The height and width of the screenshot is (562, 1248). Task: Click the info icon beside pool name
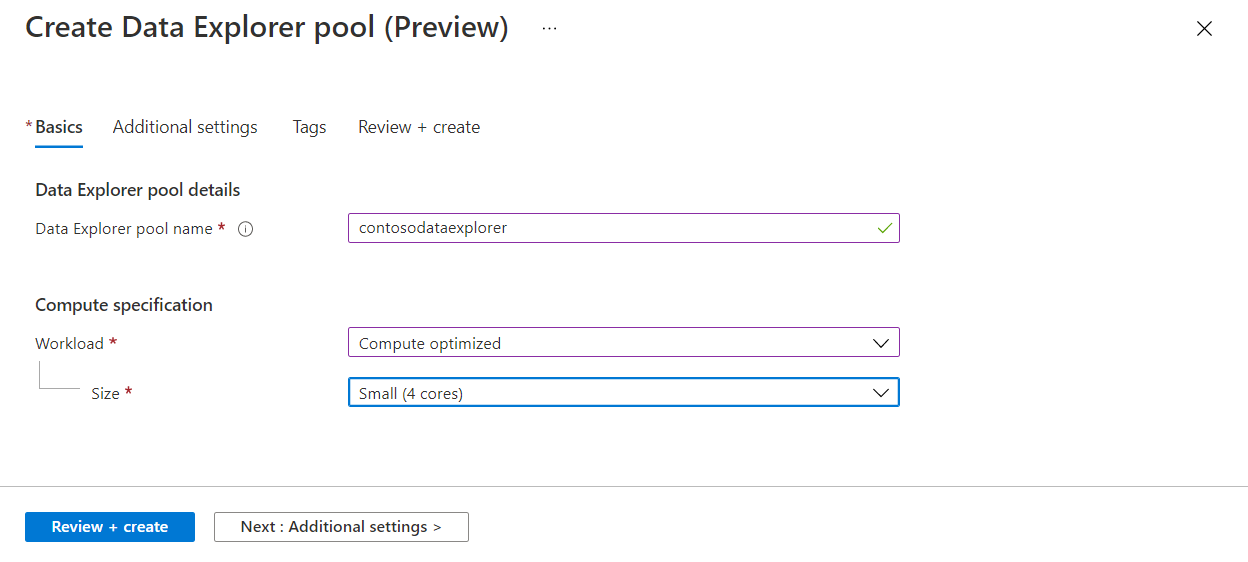click(246, 229)
